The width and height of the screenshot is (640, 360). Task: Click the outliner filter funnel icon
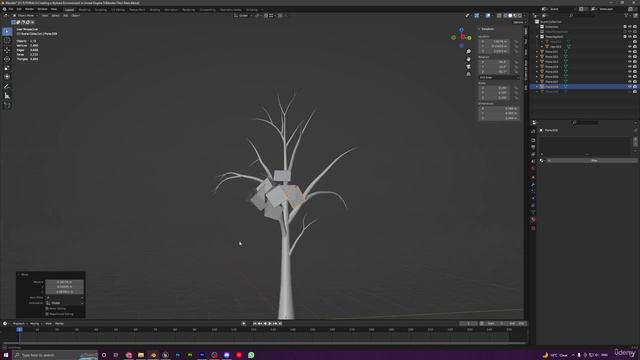pyautogui.click(x=627, y=16)
